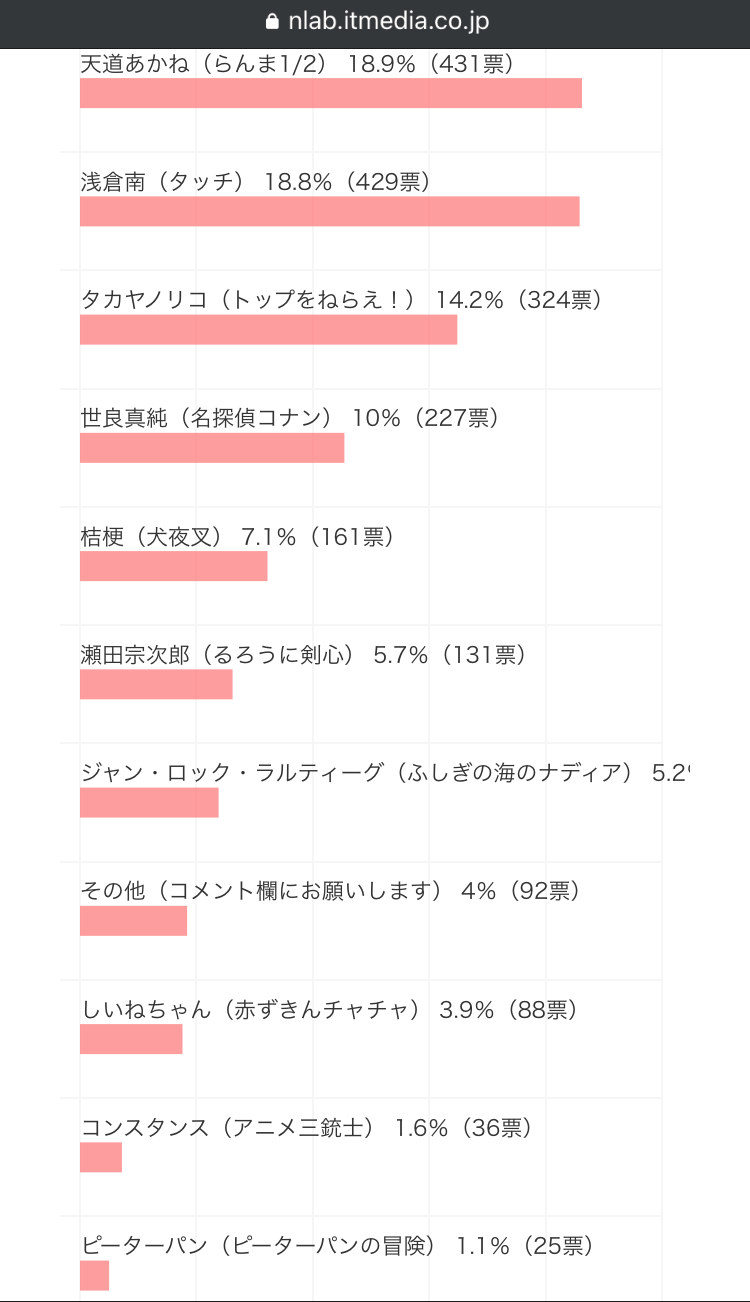
Task: Tap the 天道あかね (らんま1/2) result bar
Action: click(x=331, y=93)
